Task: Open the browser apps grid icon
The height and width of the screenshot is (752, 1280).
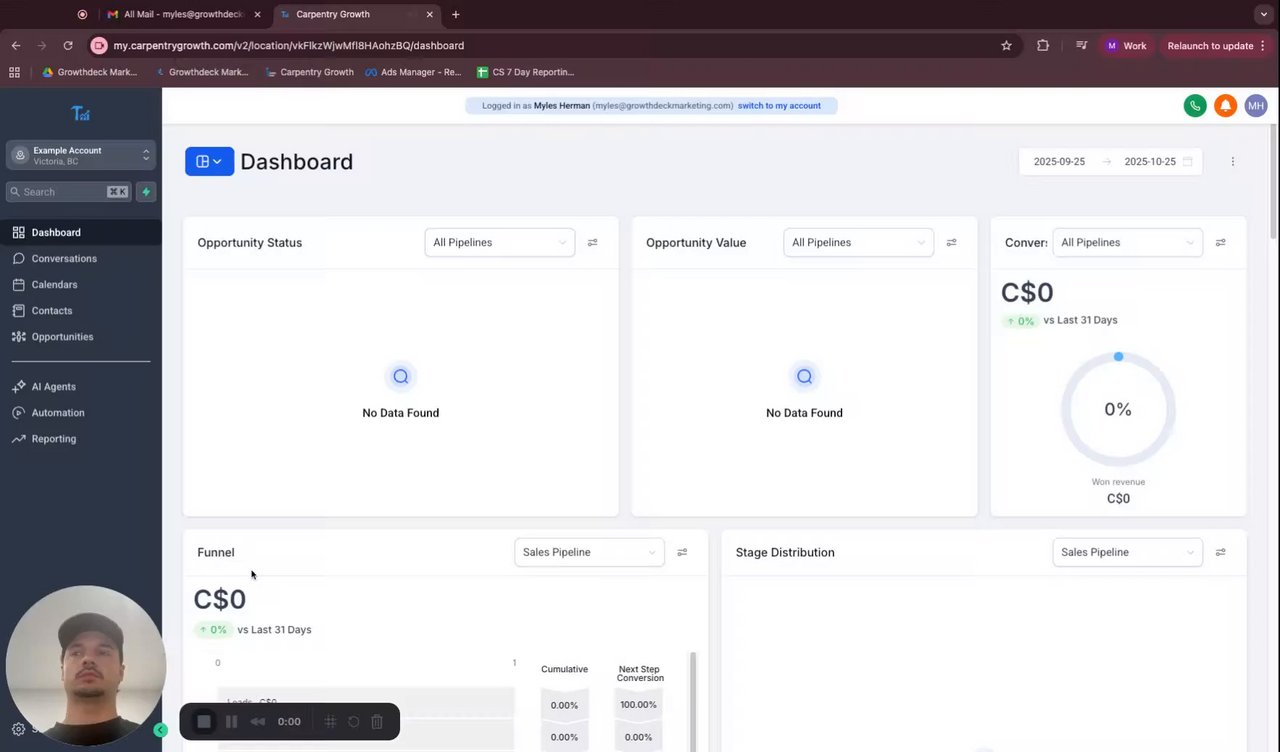Action: 14,72
